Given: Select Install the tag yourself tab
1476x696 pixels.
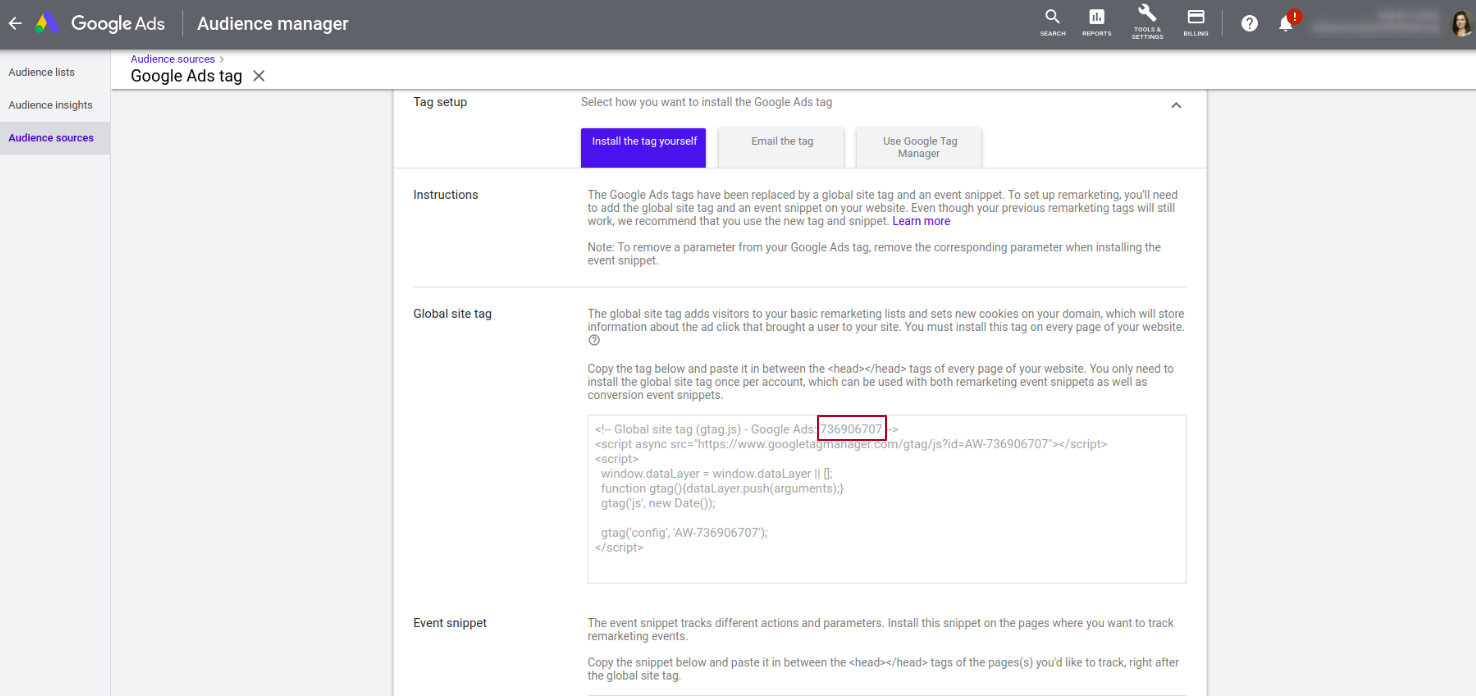Looking at the screenshot, I should click(644, 147).
